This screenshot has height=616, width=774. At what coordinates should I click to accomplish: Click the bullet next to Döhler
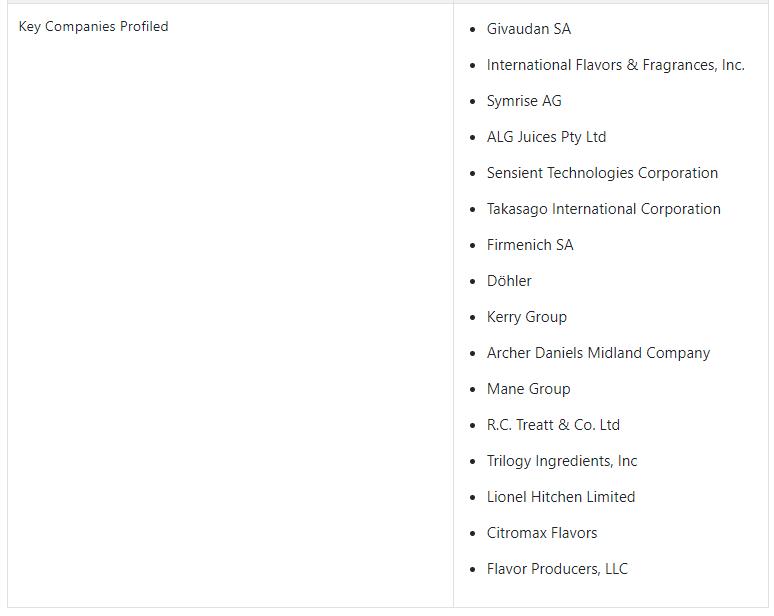[x=473, y=282]
